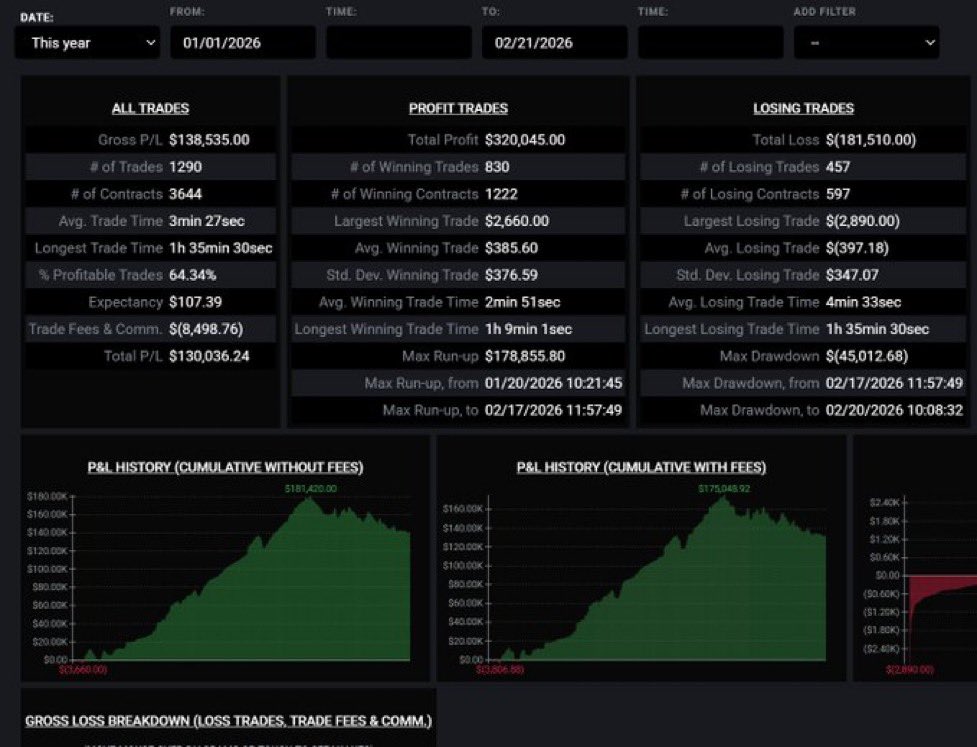Select Largest Winning Trade value $2,660.00
Image resolution: width=977 pixels, height=747 pixels.
517,221
